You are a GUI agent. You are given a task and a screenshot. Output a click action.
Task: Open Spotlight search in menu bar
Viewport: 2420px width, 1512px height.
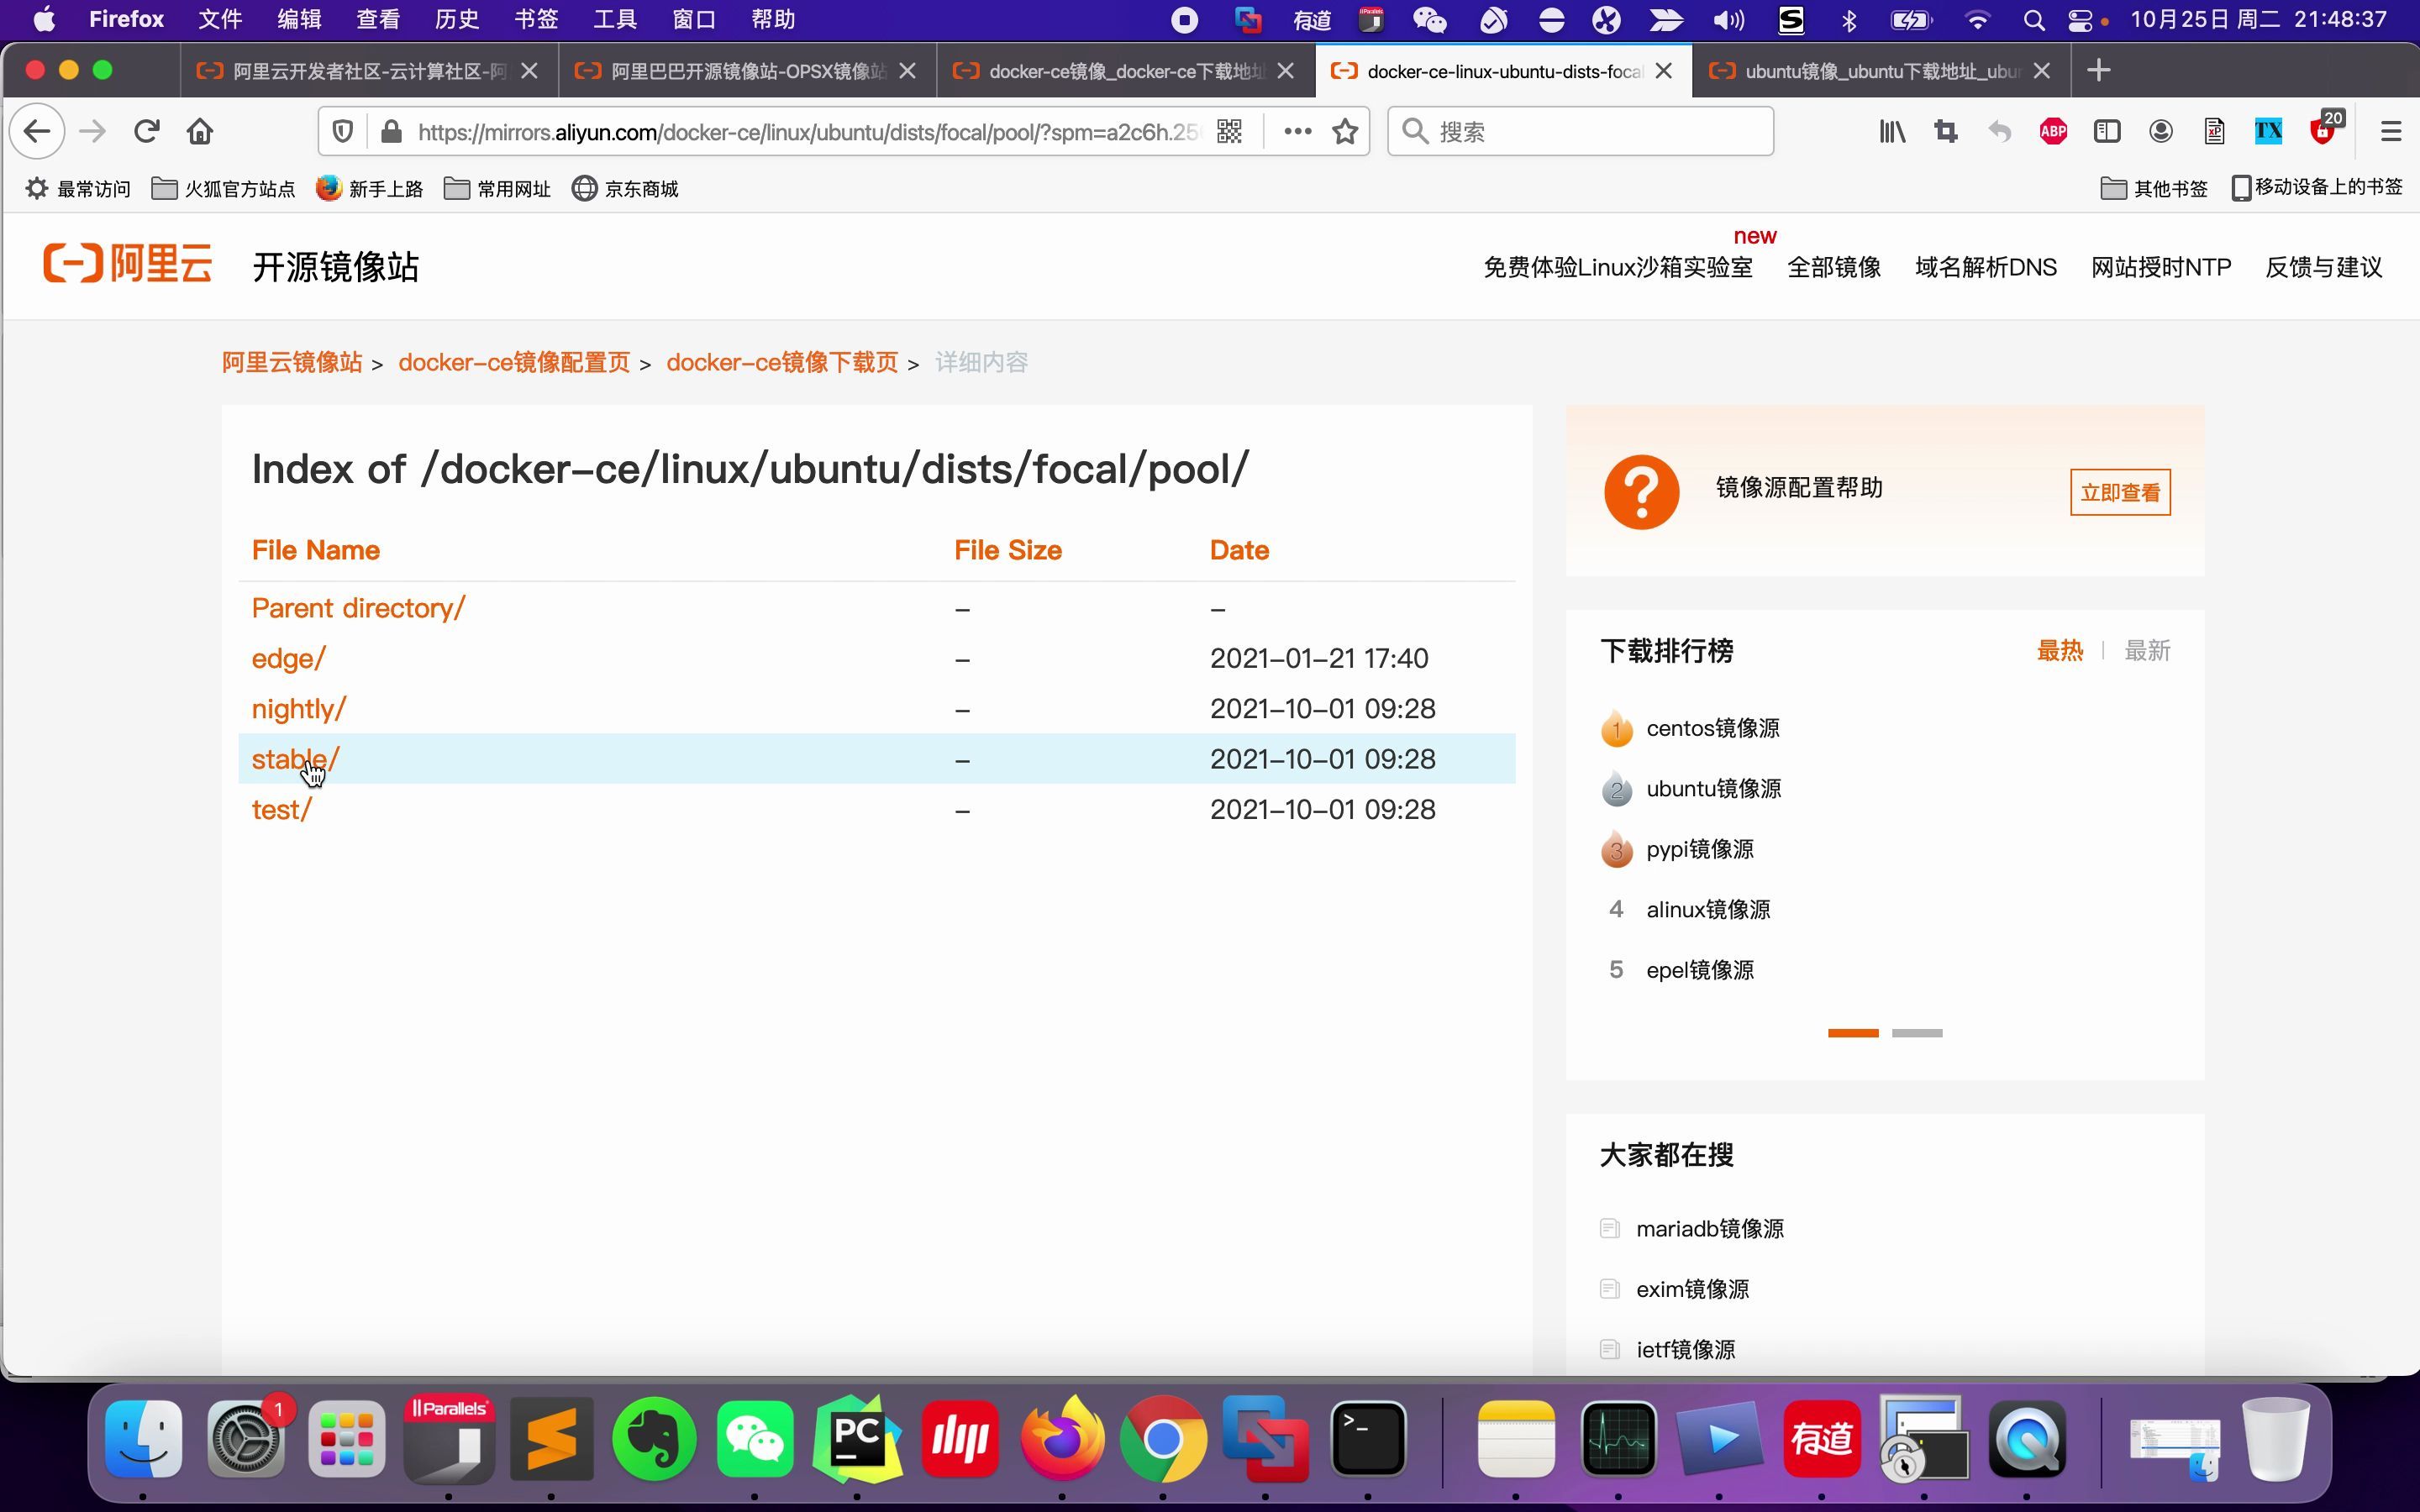pyautogui.click(x=2033, y=20)
